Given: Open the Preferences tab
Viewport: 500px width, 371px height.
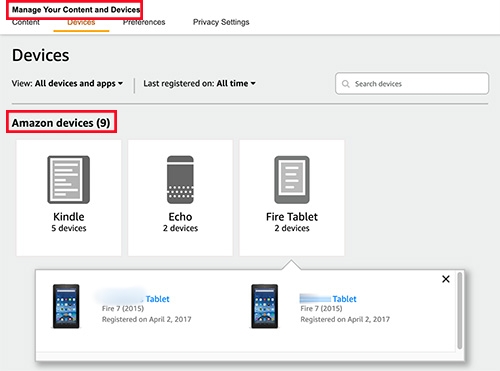Looking at the screenshot, I should pos(144,22).
